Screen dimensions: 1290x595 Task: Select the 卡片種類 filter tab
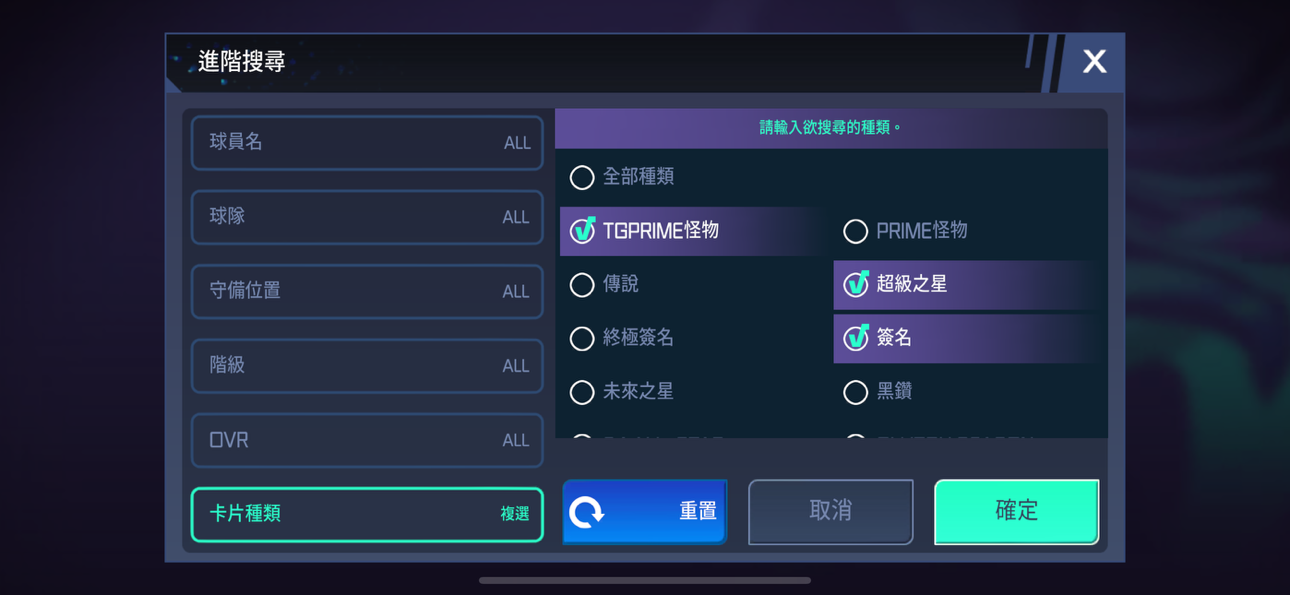point(367,514)
